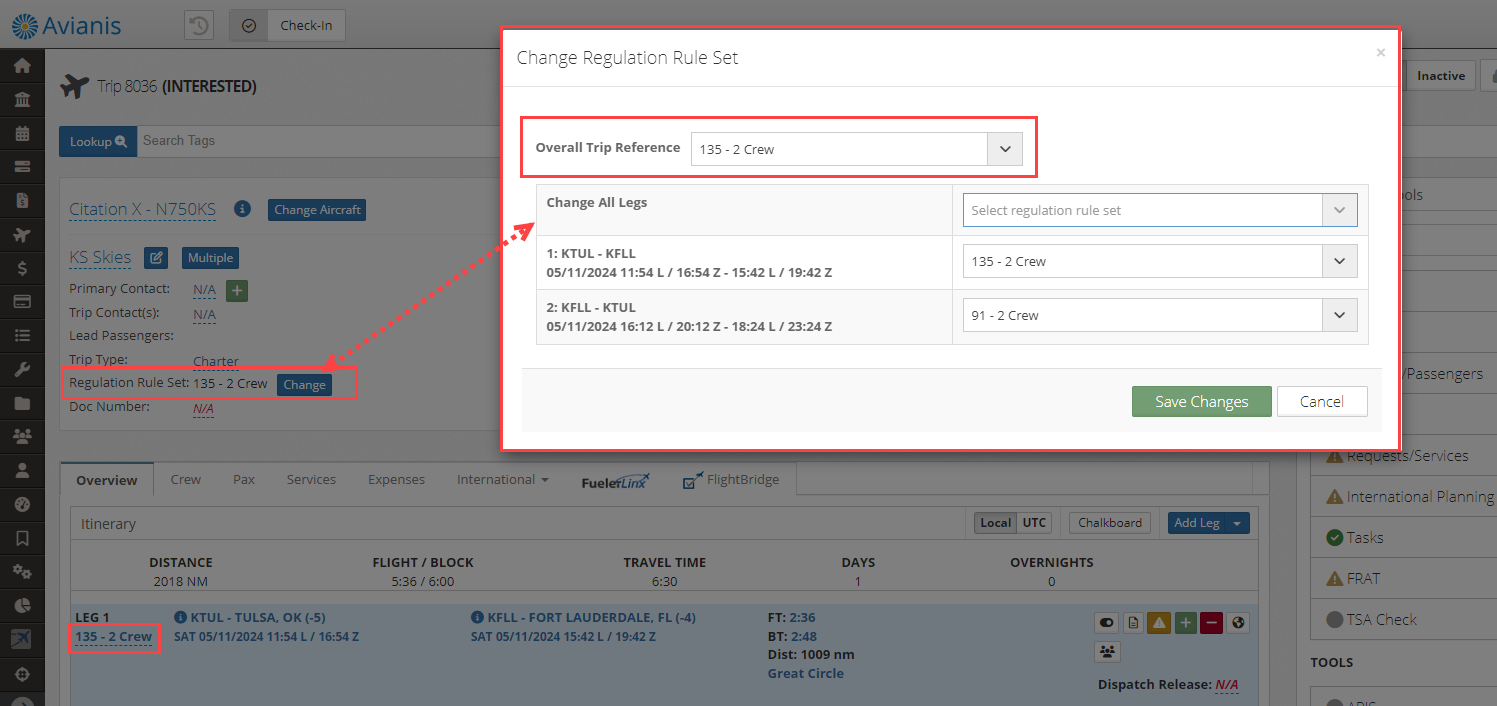Image resolution: width=1497 pixels, height=706 pixels.
Task: Click the leg toggle switch icon button
Action: (1106, 623)
